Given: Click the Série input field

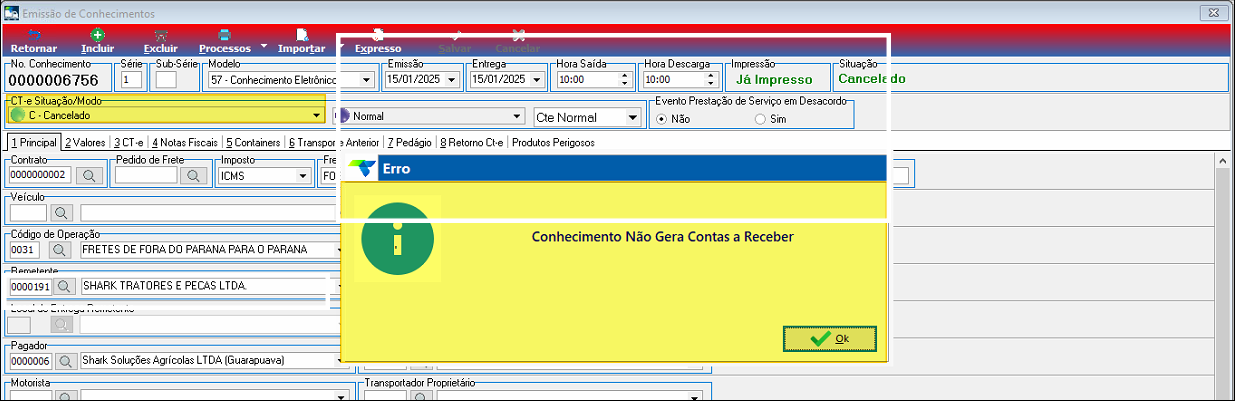Looking at the screenshot, I should click(x=132, y=80).
